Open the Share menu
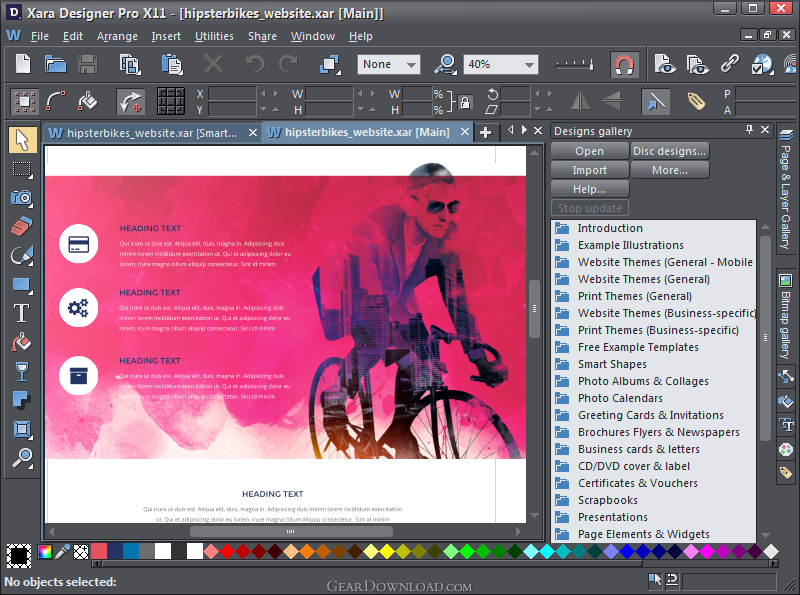800x595 pixels. [262, 36]
